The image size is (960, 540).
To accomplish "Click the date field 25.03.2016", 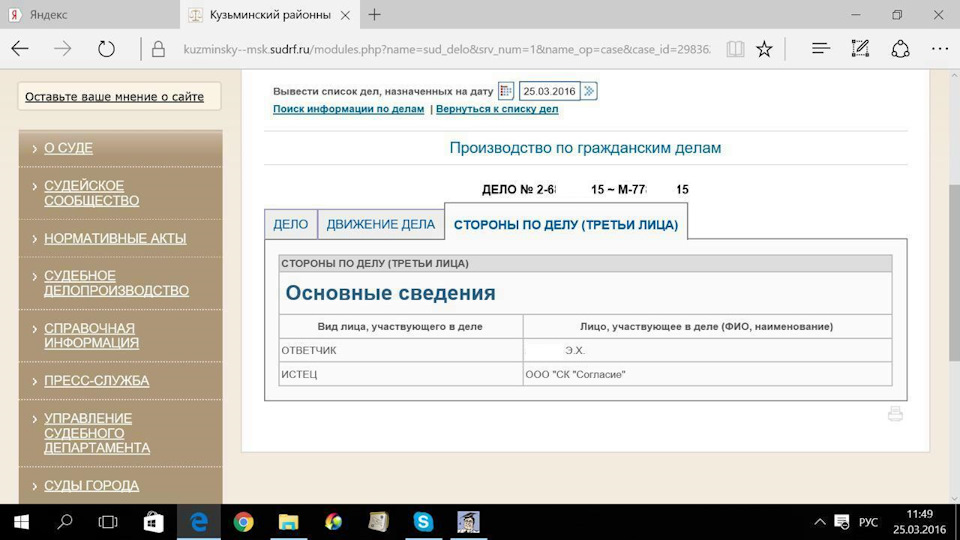I will pyautogui.click(x=549, y=91).
